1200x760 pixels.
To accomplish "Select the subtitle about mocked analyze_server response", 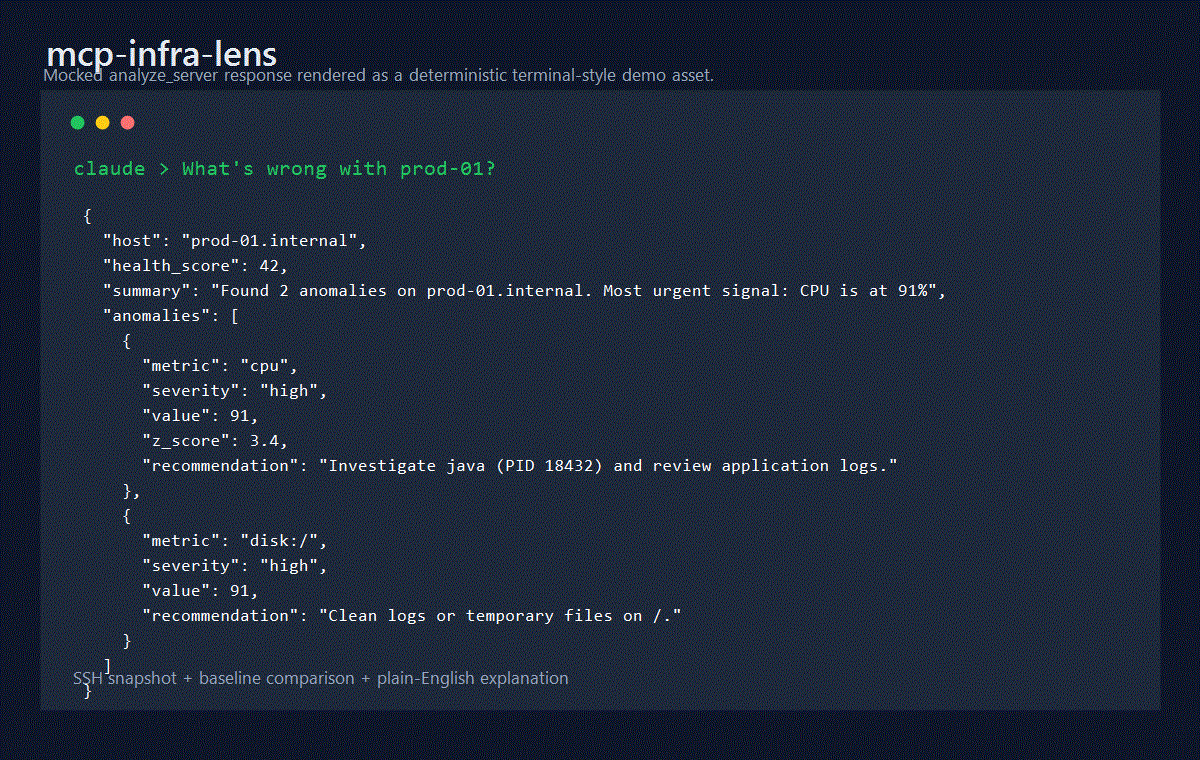I will [x=377, y=75].
